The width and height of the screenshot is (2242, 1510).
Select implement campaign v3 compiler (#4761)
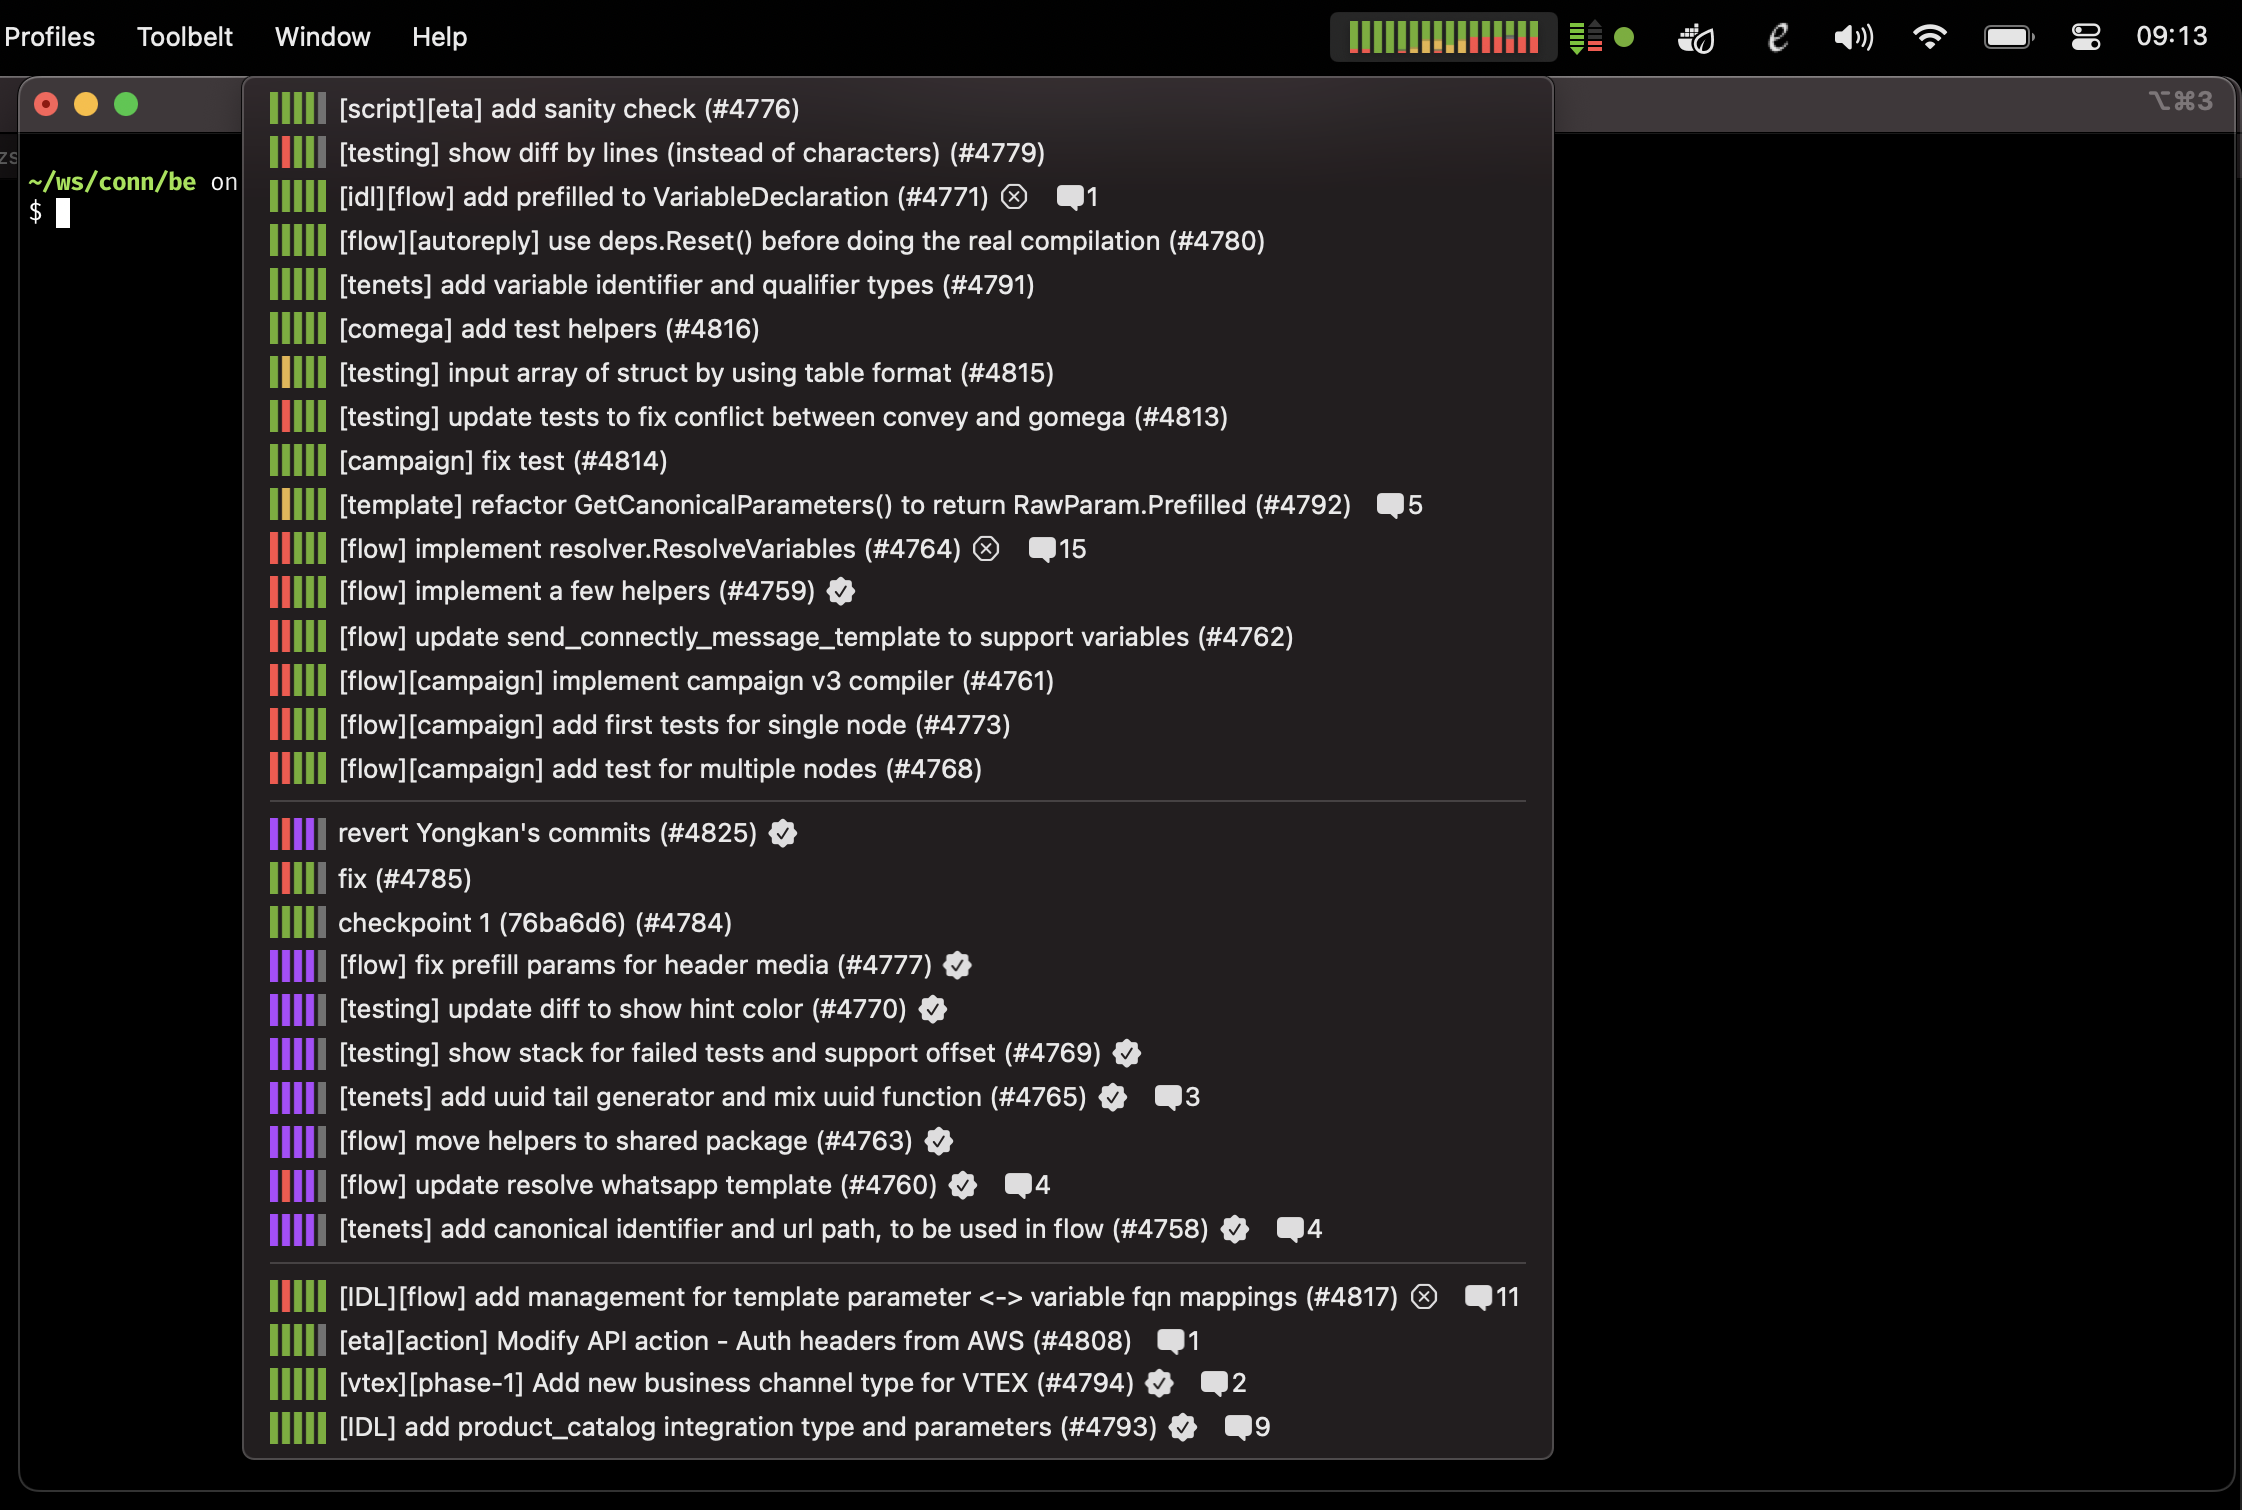click(897, 680)
